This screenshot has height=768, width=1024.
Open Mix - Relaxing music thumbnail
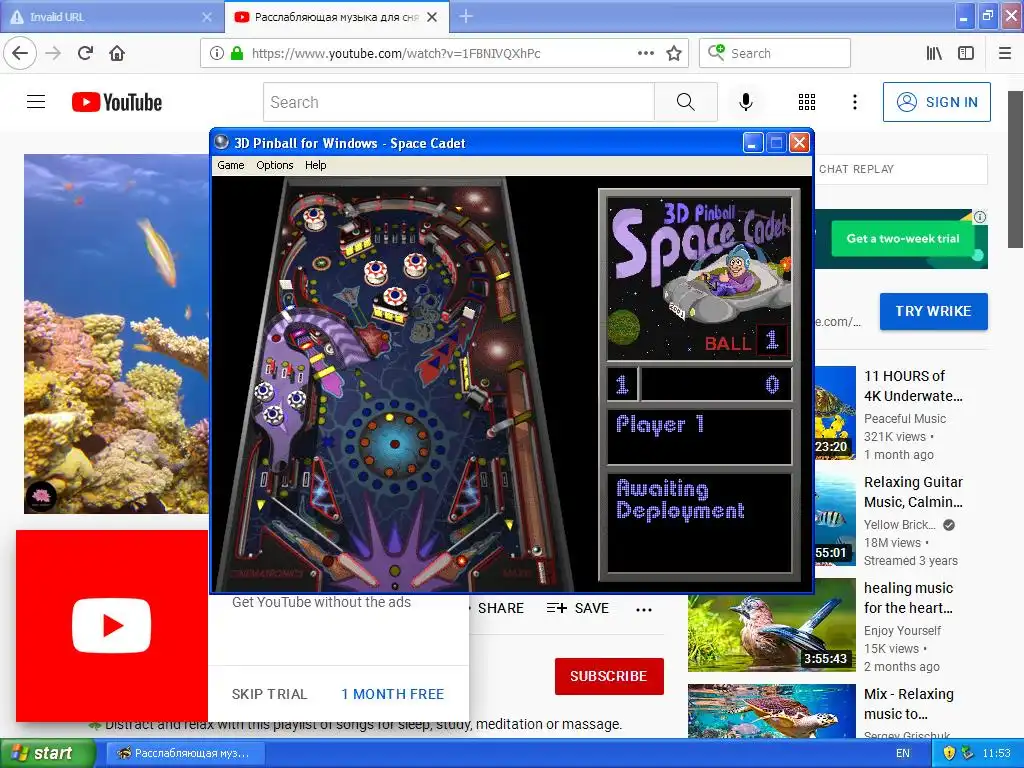point(771,711)
